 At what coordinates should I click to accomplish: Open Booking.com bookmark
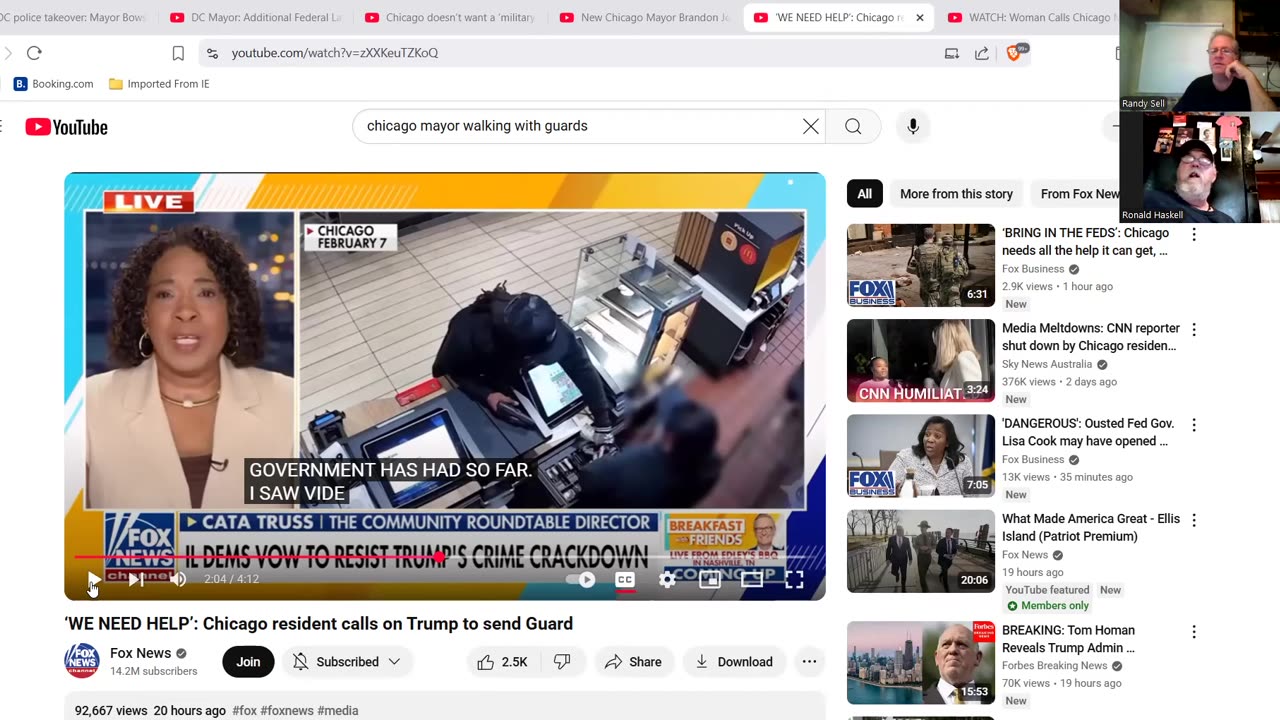[x=53, y=84]
